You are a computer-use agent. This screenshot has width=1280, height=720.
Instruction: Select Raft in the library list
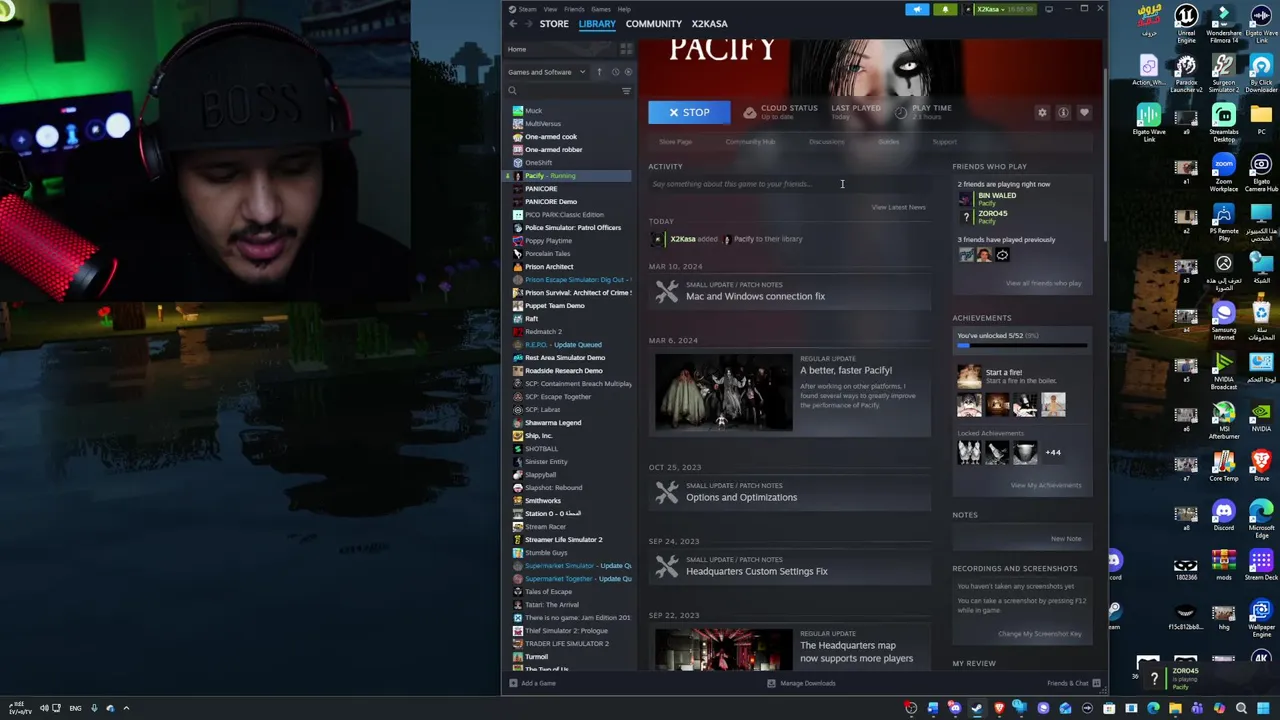tap(531, 319)
